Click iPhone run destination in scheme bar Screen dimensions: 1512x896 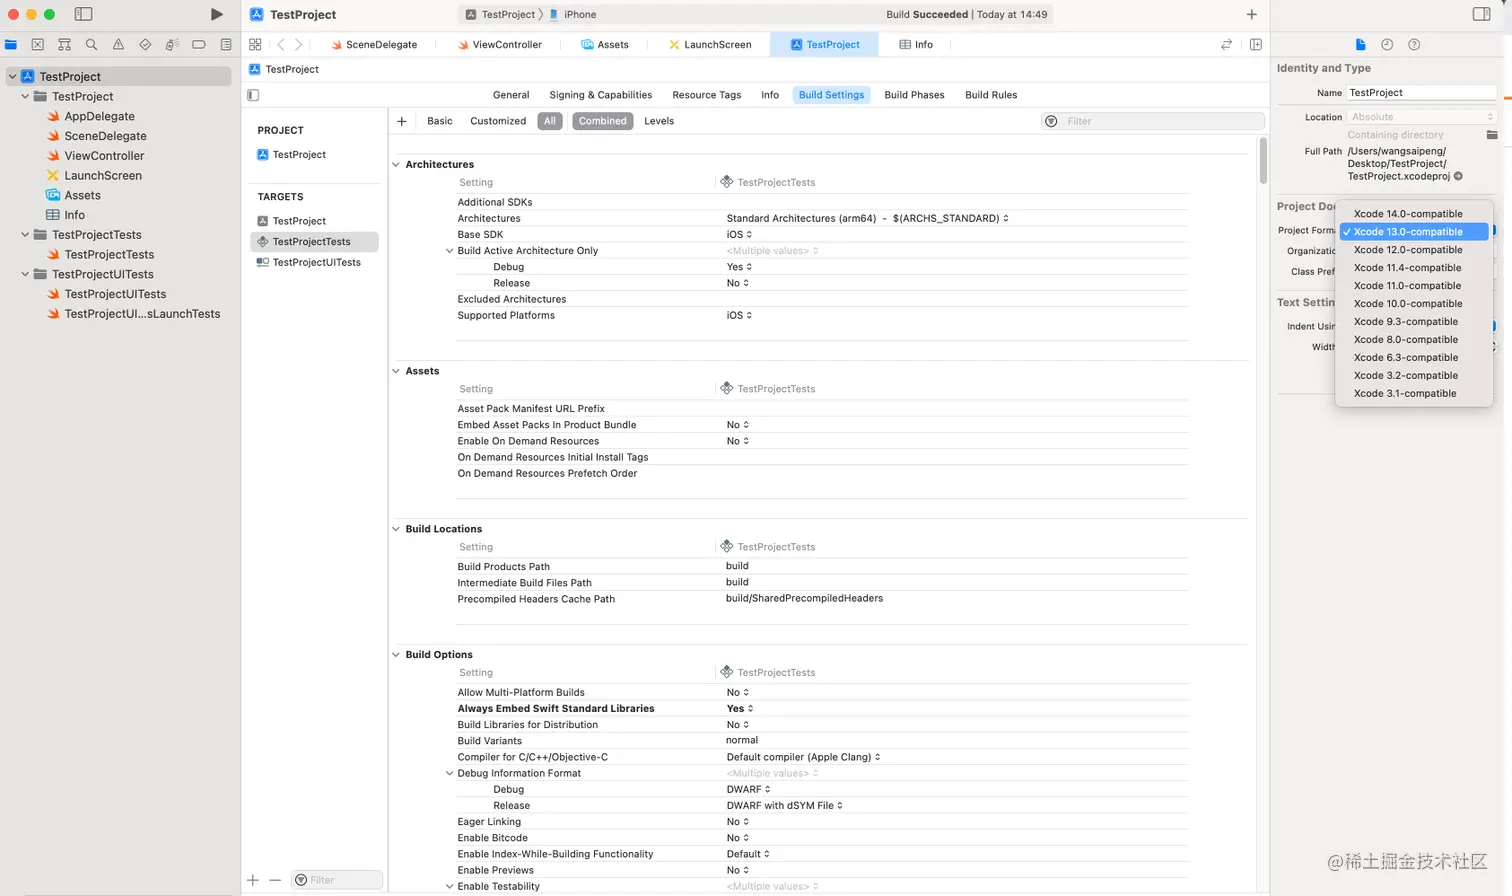point(572,14)
